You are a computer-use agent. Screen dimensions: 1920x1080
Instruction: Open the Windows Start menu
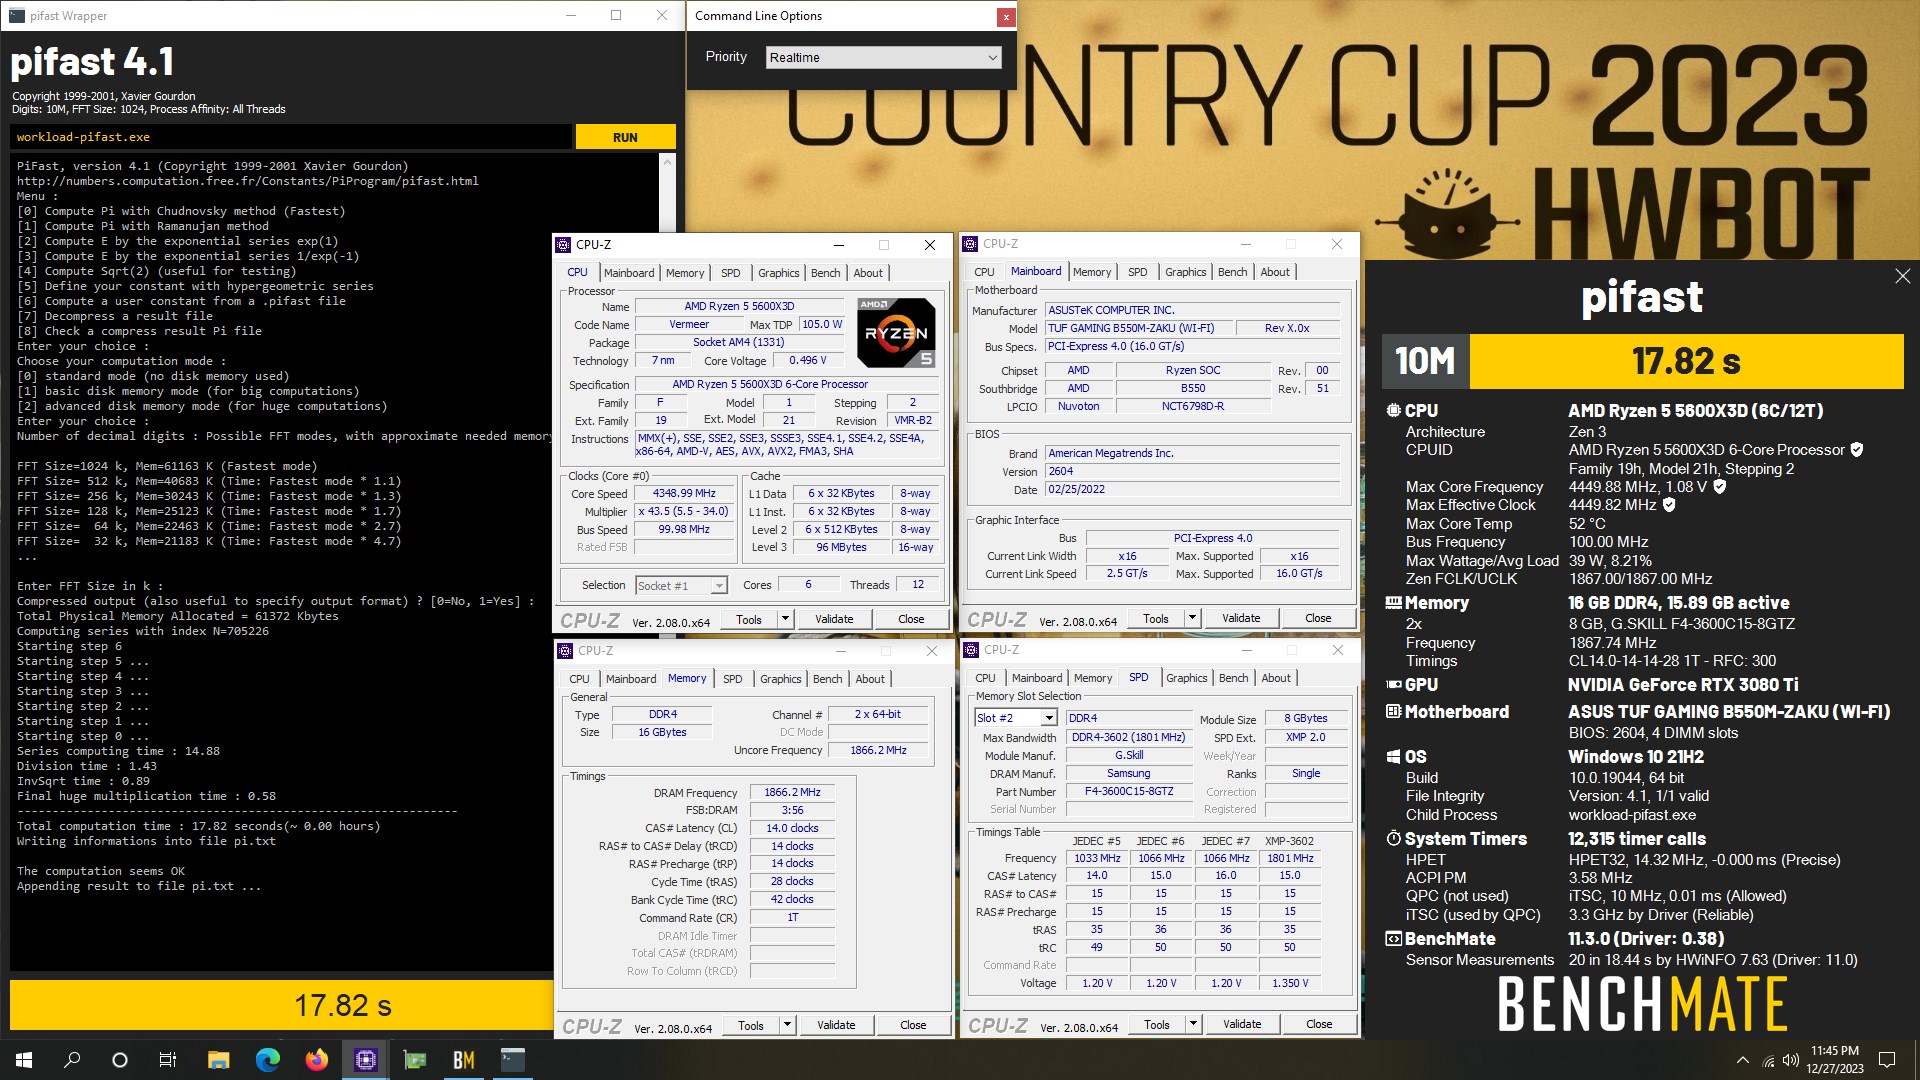[x=24, y=1060]
